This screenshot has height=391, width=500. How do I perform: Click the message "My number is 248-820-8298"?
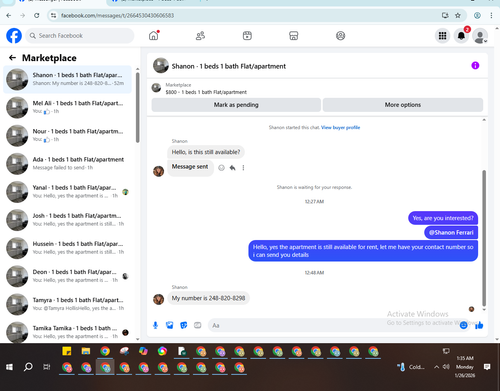click(208, 298)
